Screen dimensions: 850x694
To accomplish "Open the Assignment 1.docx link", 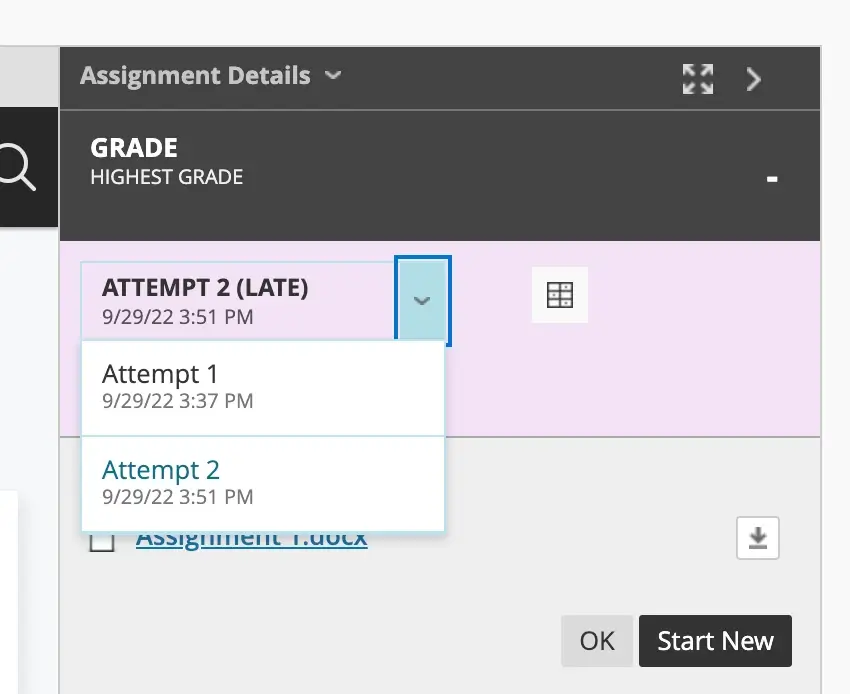I will pyautogui.click(x=252, y=536).
